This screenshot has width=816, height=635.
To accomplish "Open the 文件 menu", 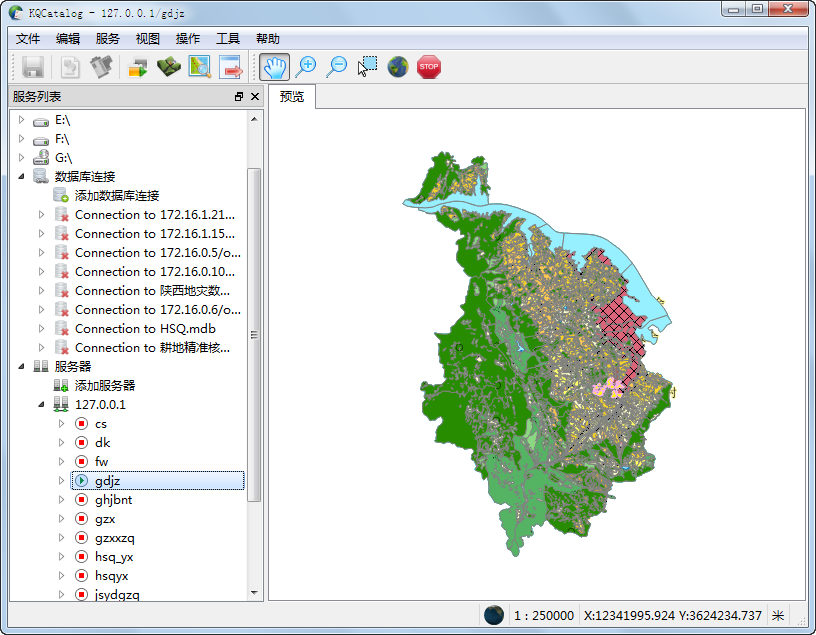I will click(x=28, y=39).
